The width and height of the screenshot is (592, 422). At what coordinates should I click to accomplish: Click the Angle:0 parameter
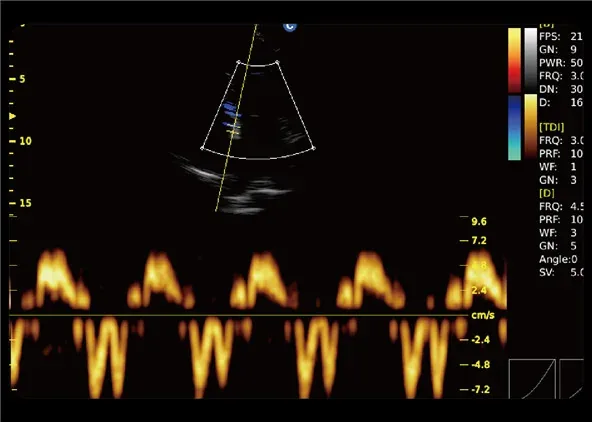tap(558, 259)
